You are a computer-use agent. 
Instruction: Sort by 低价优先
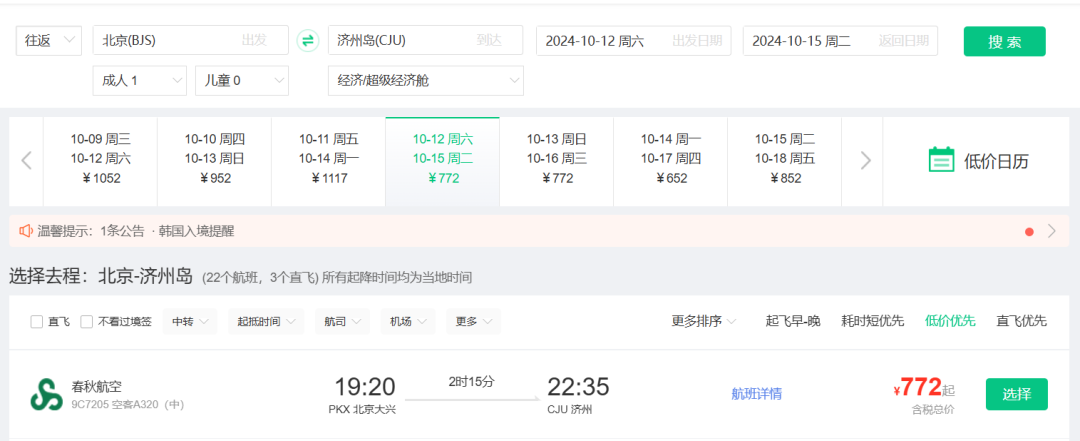[951, 321]
